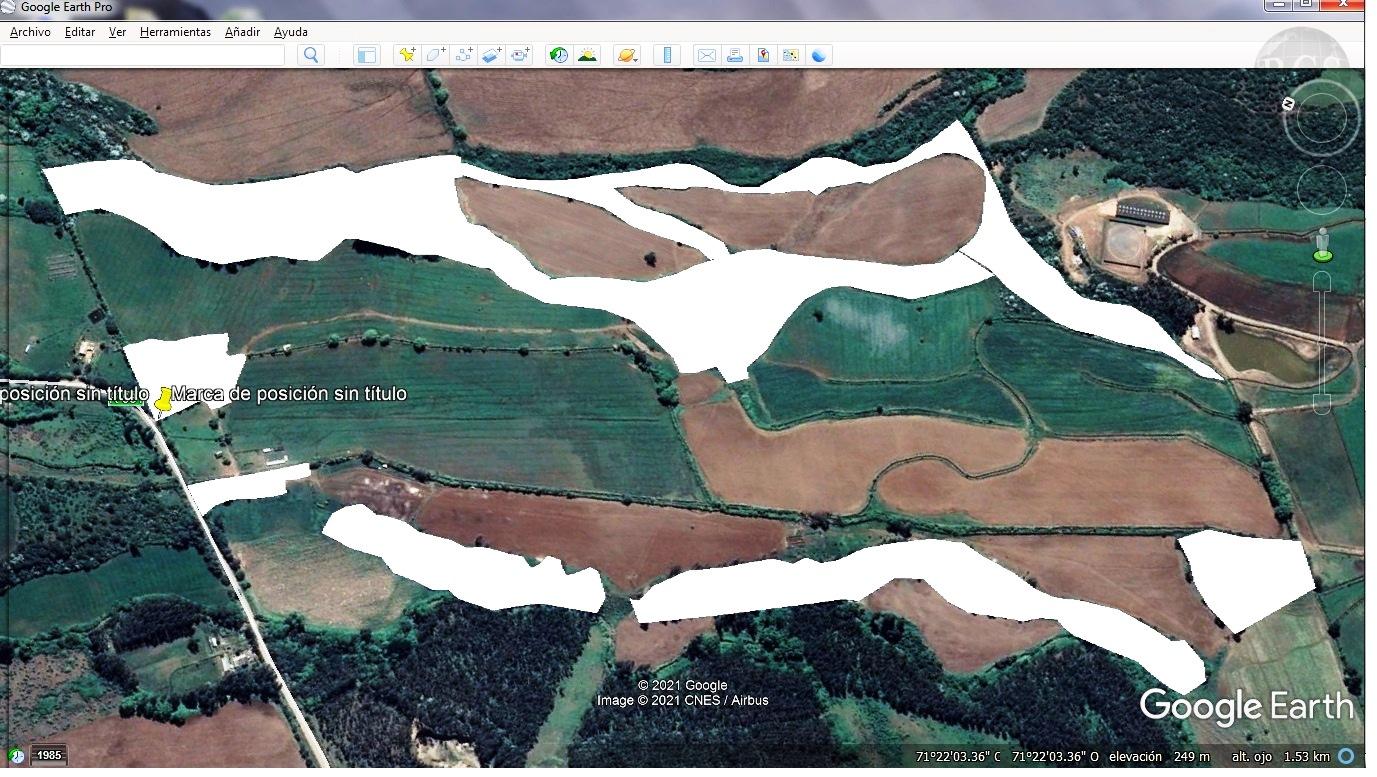The width and height of the screenshot is (1377, 777).
Task: Select the Add Path tool
Action: tap(463, 55)
